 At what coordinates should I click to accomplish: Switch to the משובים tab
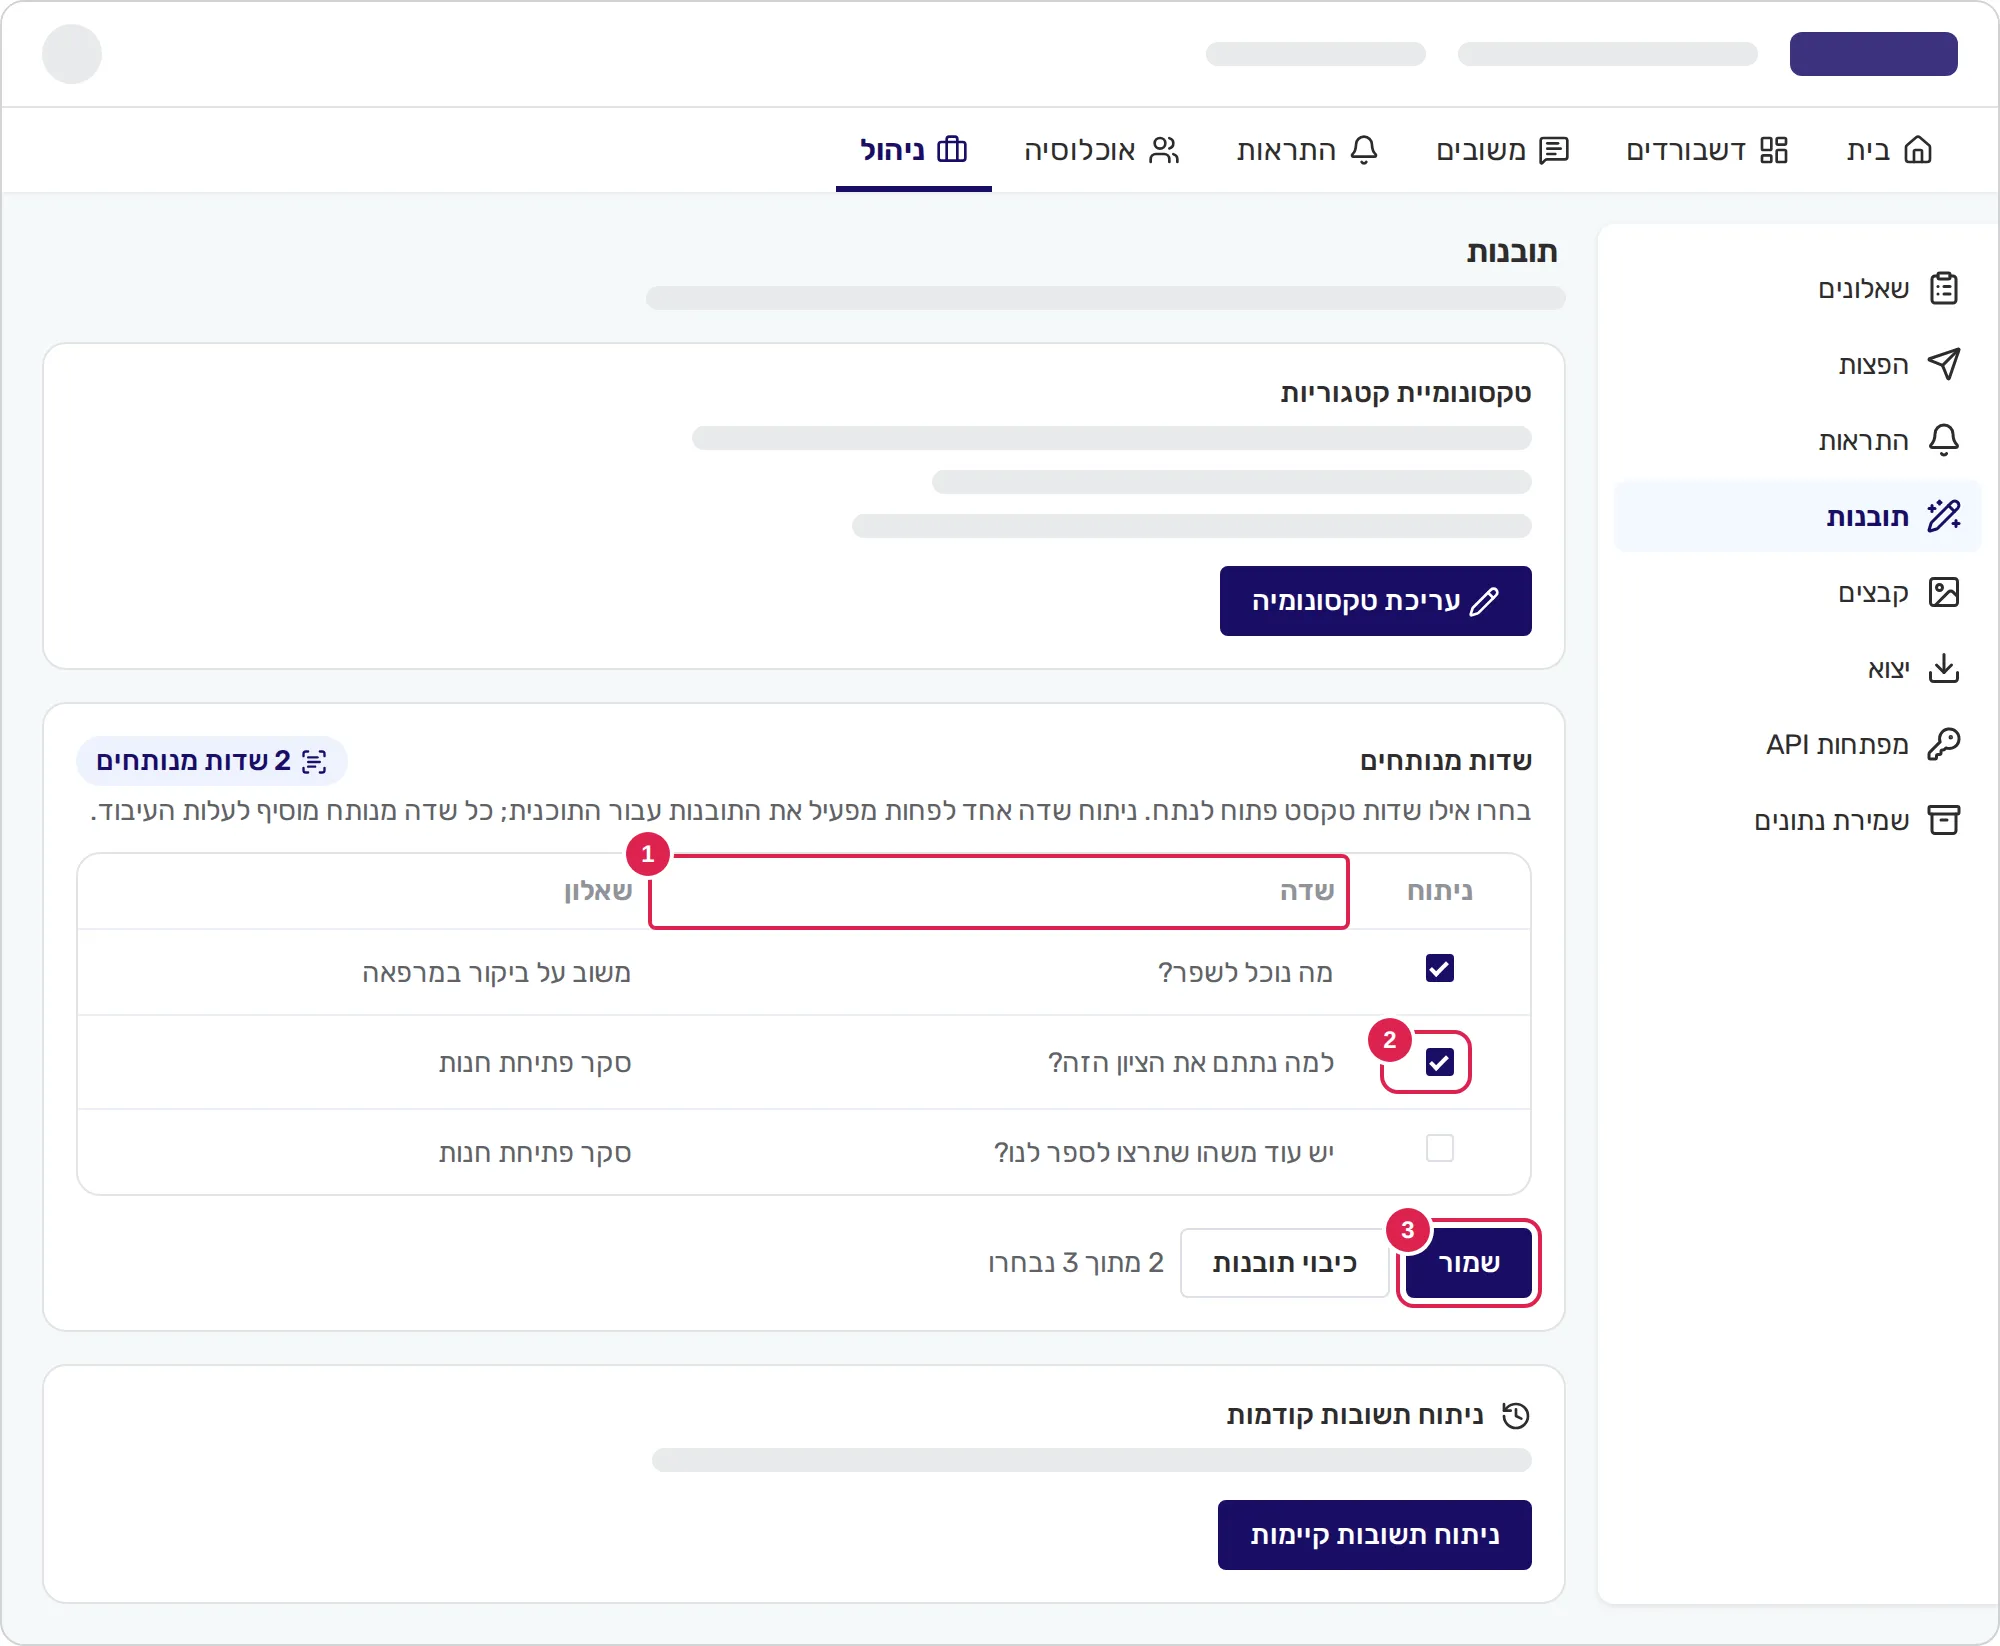[1502, 150]
